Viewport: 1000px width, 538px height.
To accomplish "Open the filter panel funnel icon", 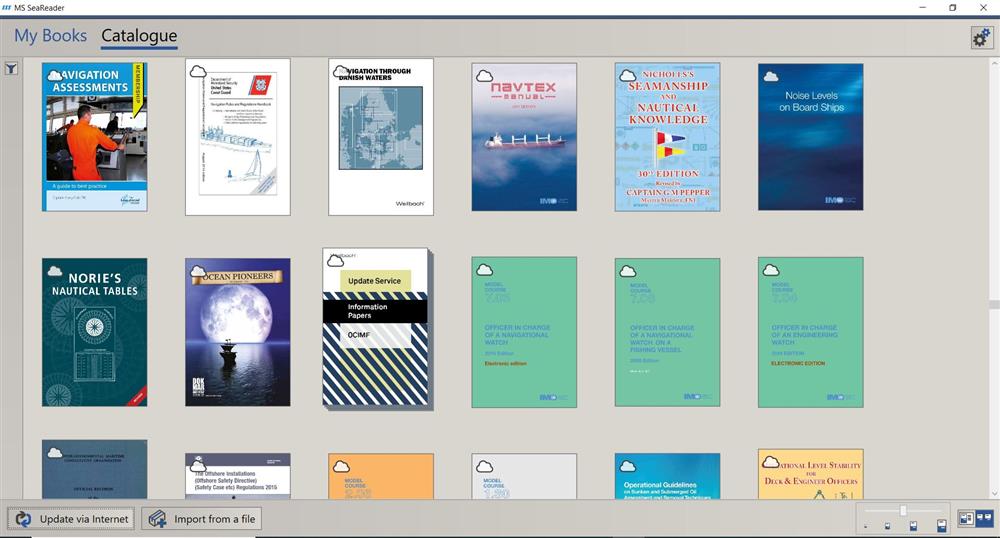I will click(11, 69).
